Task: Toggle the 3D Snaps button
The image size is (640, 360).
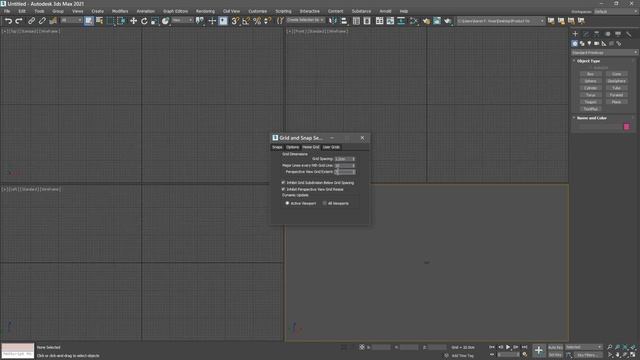Action: (235, 21)
